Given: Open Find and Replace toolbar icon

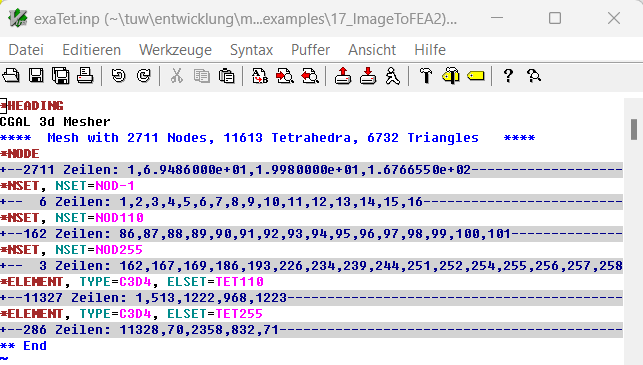Looking at the screenshot, I should coord(260,76).
